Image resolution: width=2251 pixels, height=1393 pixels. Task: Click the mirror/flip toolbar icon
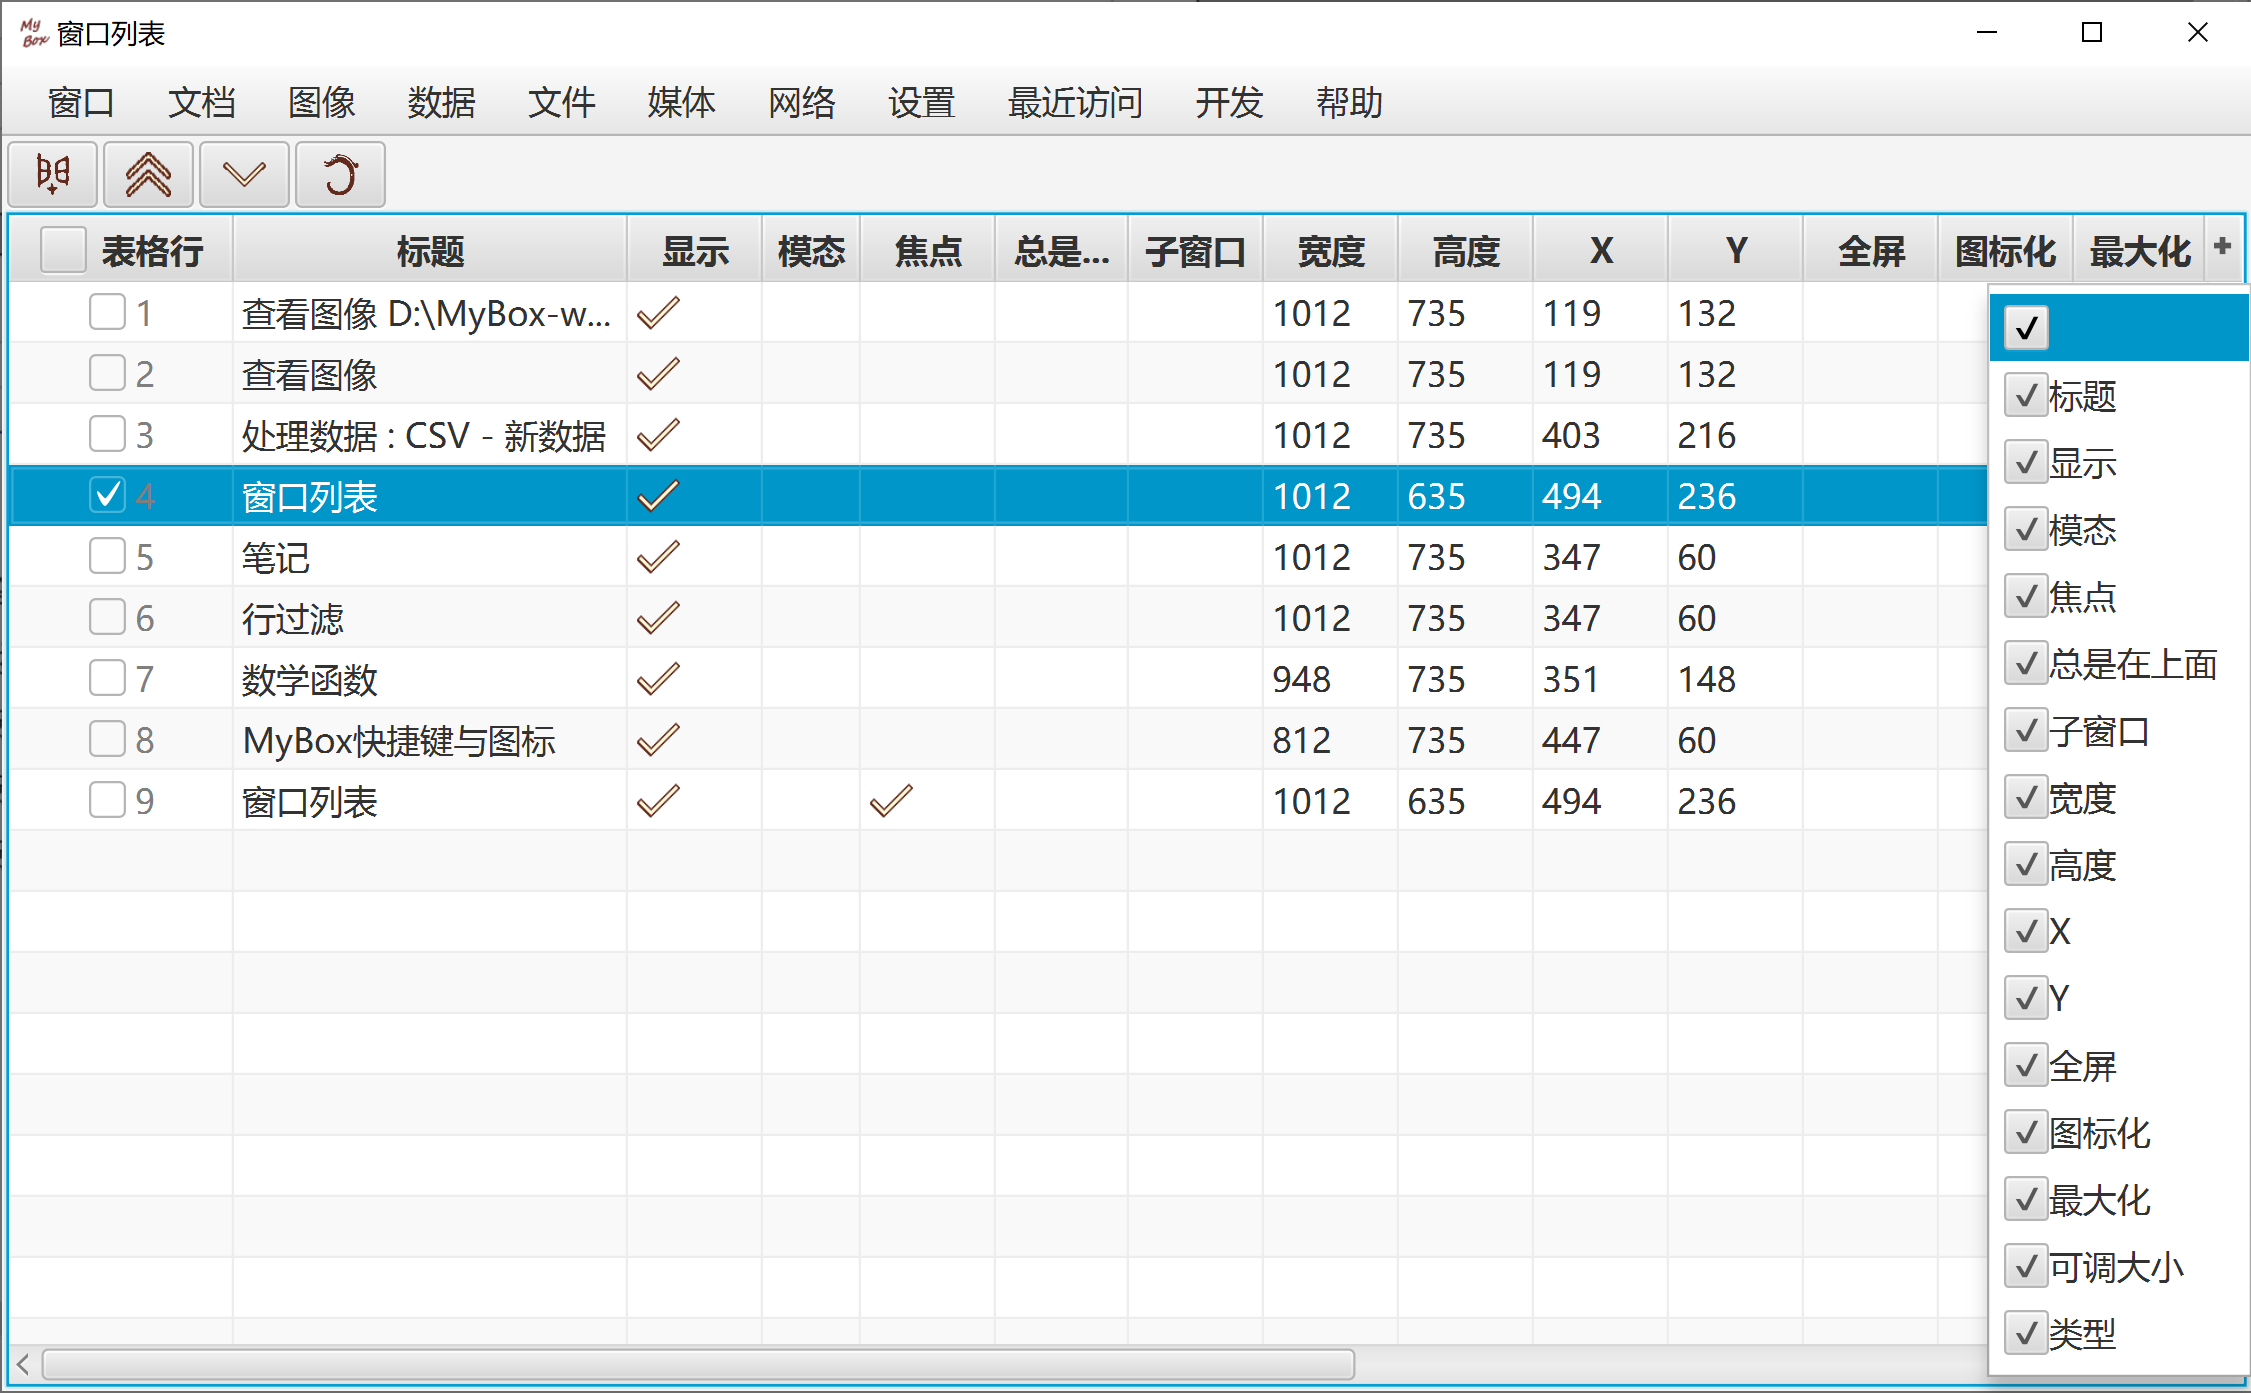coord(53,175)
